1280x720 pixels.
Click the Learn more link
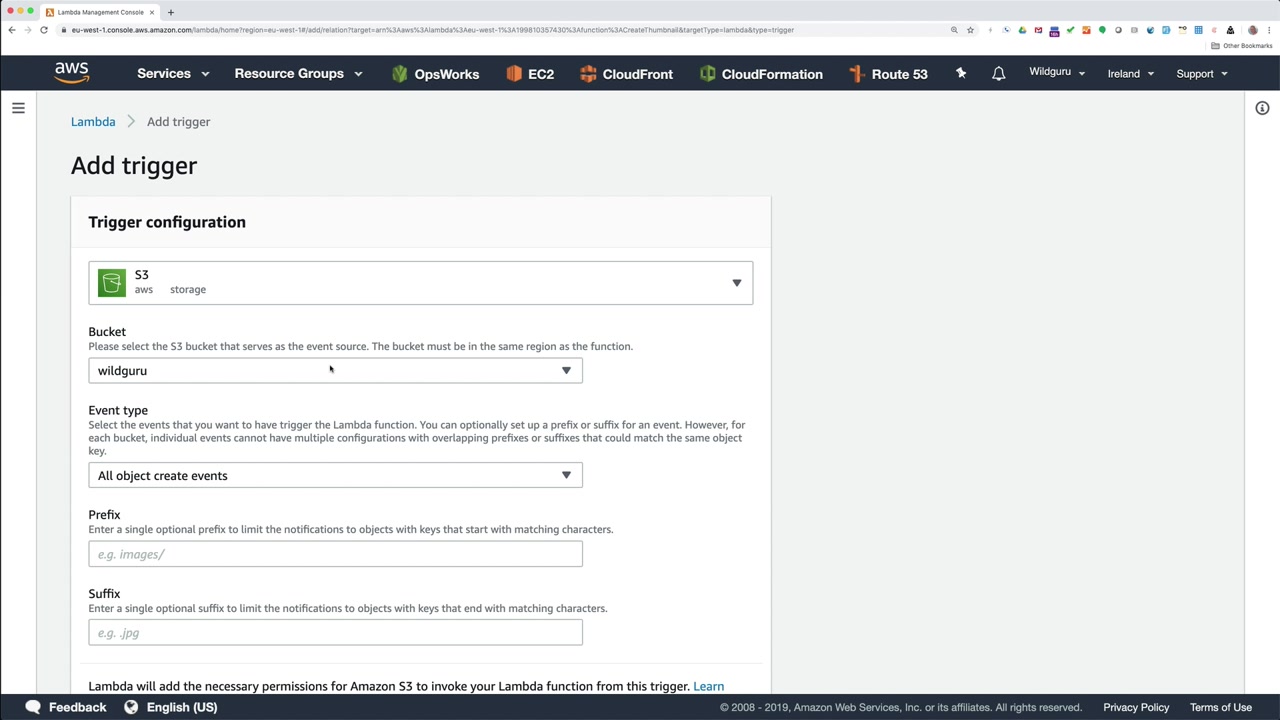point(708,686)
